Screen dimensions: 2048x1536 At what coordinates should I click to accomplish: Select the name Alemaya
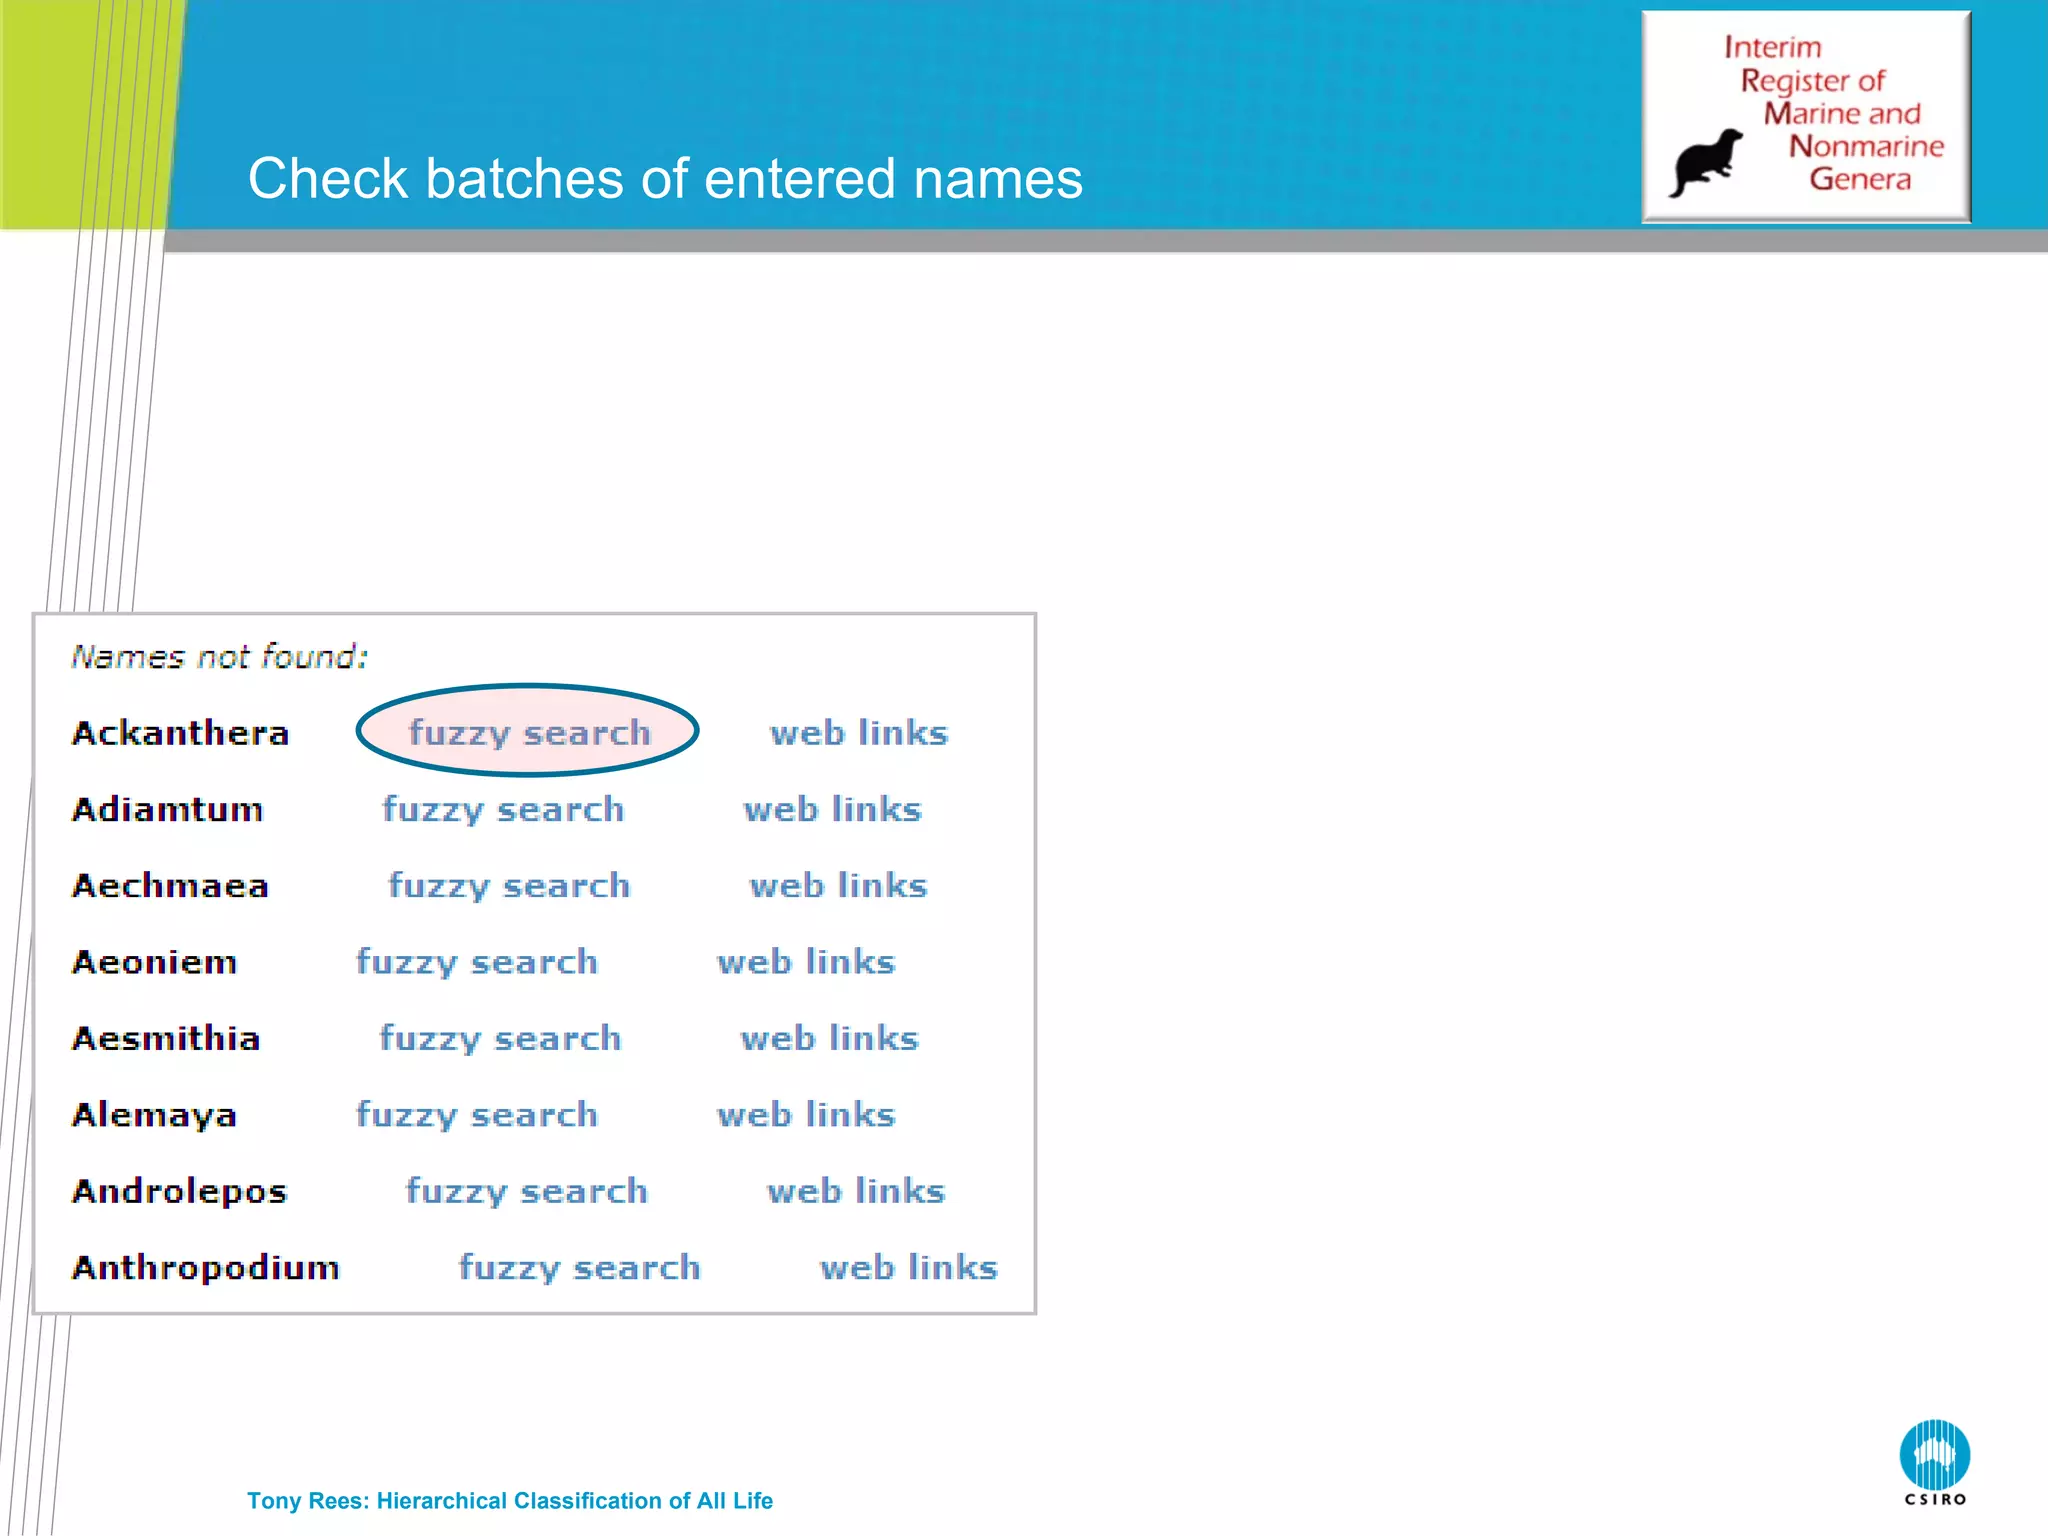click(154, 1114)
